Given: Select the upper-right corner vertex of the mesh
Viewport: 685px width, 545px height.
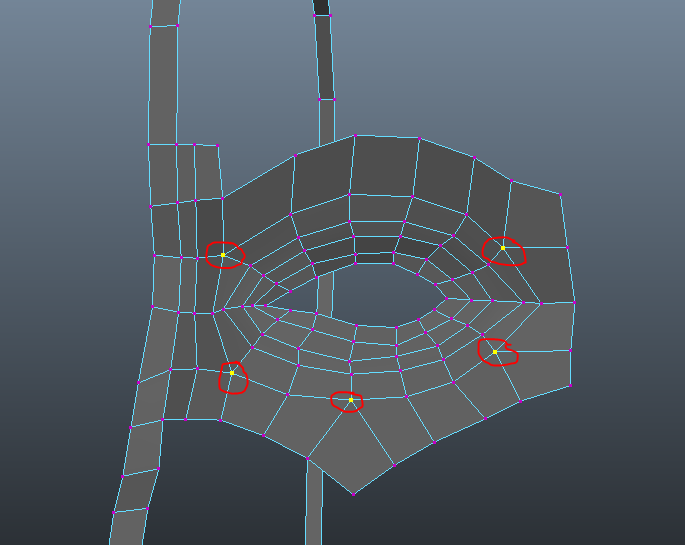Looking at the screenshot, I should coord(560,193).
